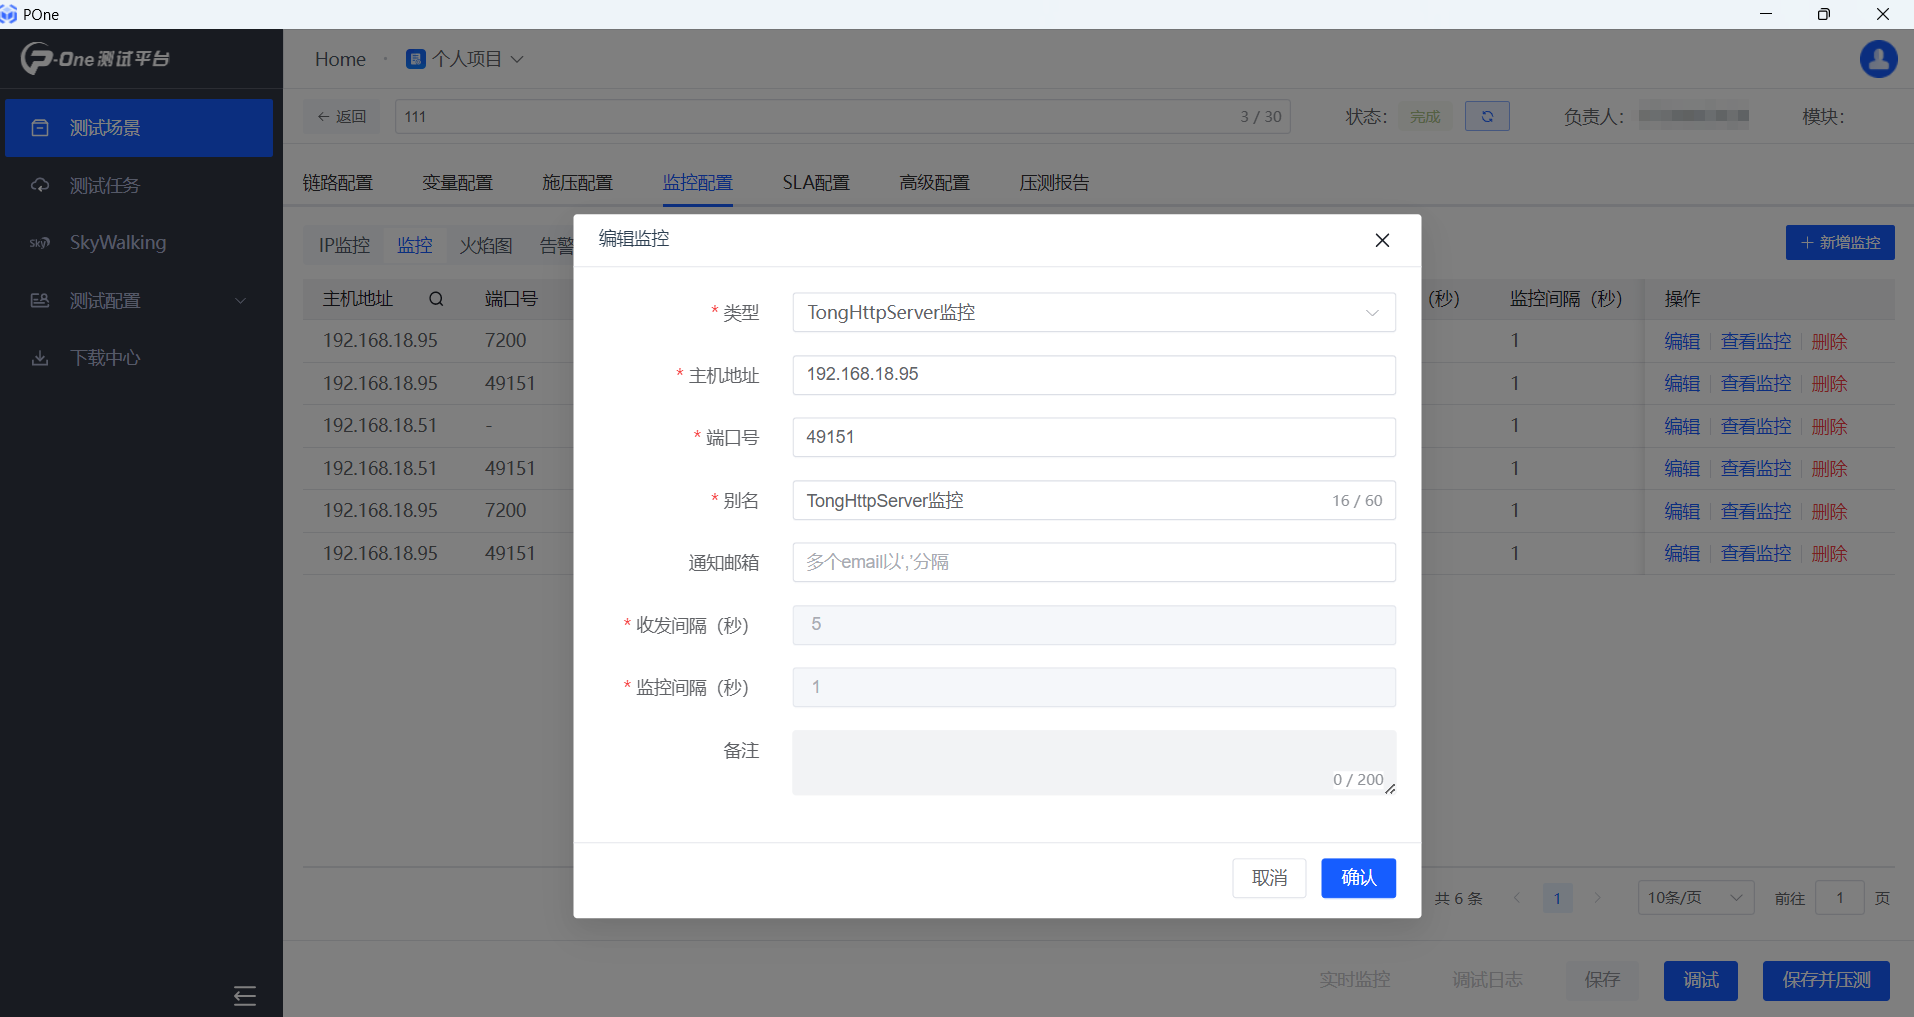
Task: Click the 端口号 input field
Action: click(1093, 437)
